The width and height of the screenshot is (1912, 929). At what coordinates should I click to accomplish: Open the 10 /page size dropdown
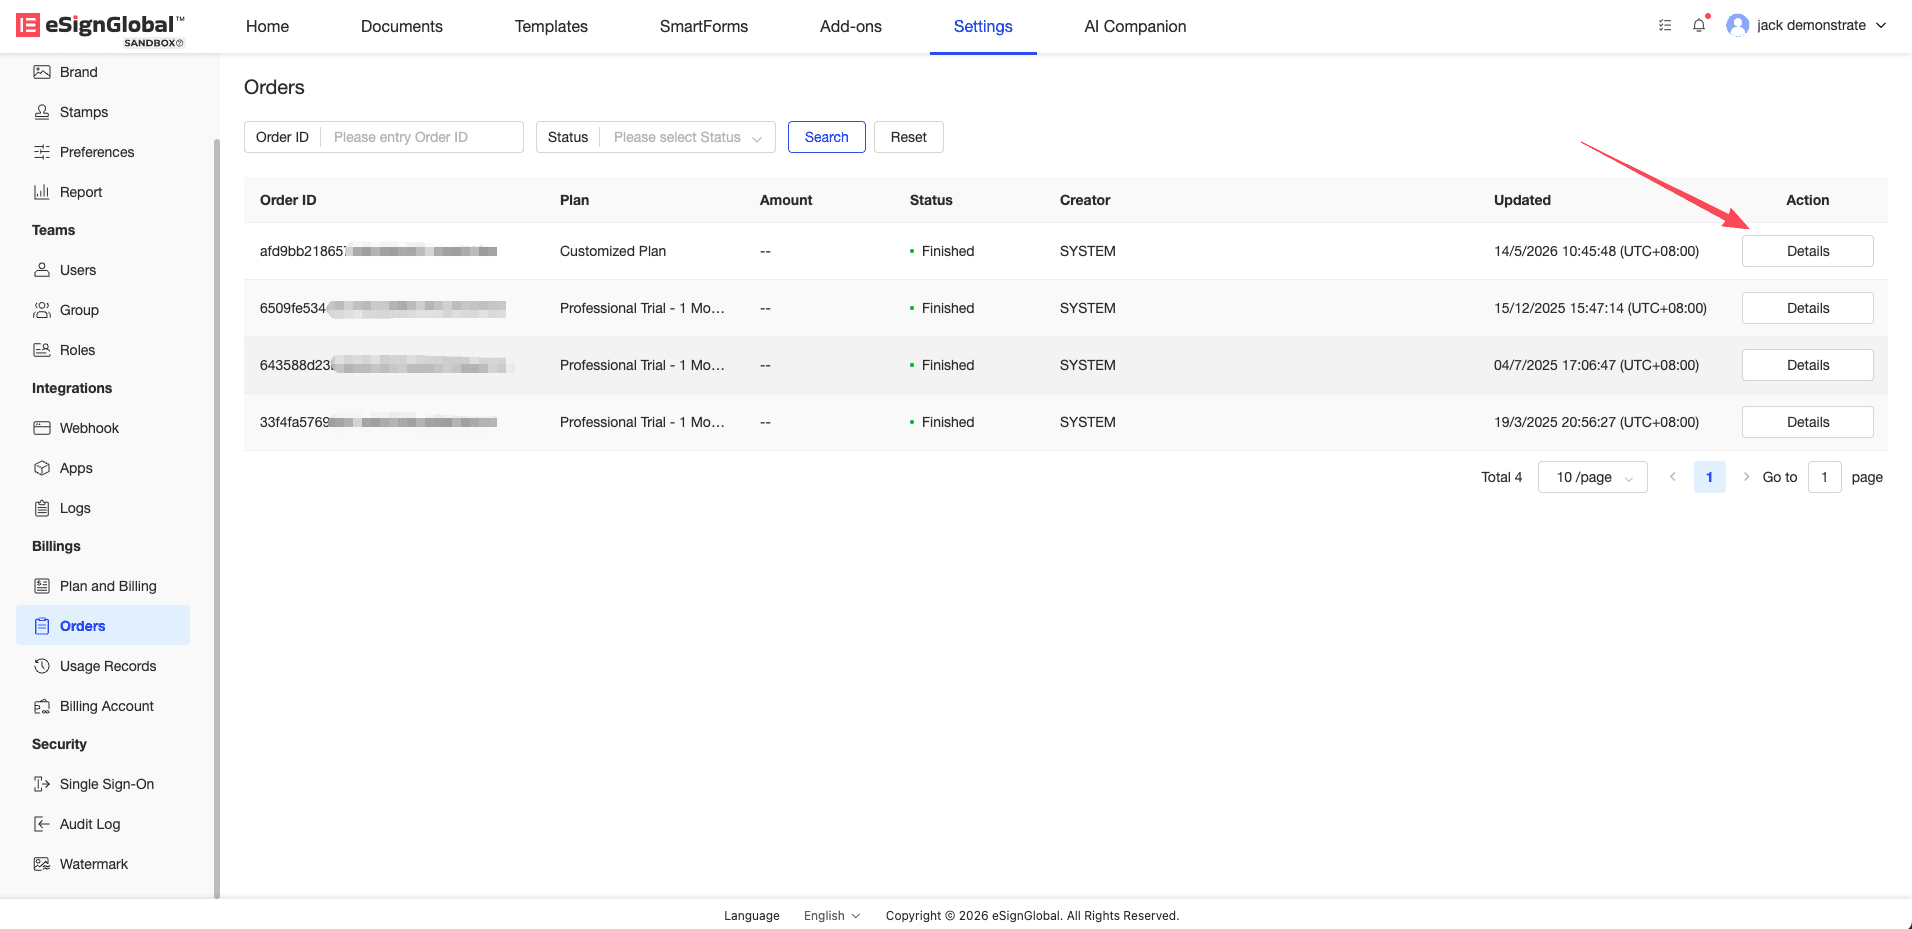click(1593, 477)
